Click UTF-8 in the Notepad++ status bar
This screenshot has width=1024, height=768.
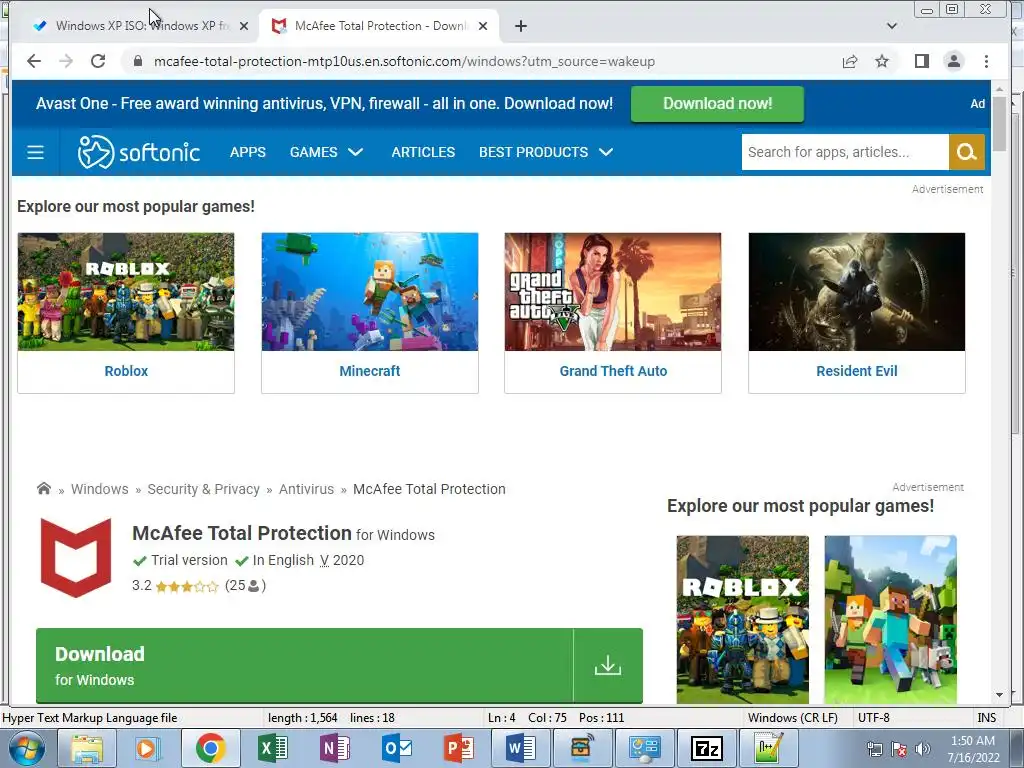pyautogui.click(x=874, y=718)
